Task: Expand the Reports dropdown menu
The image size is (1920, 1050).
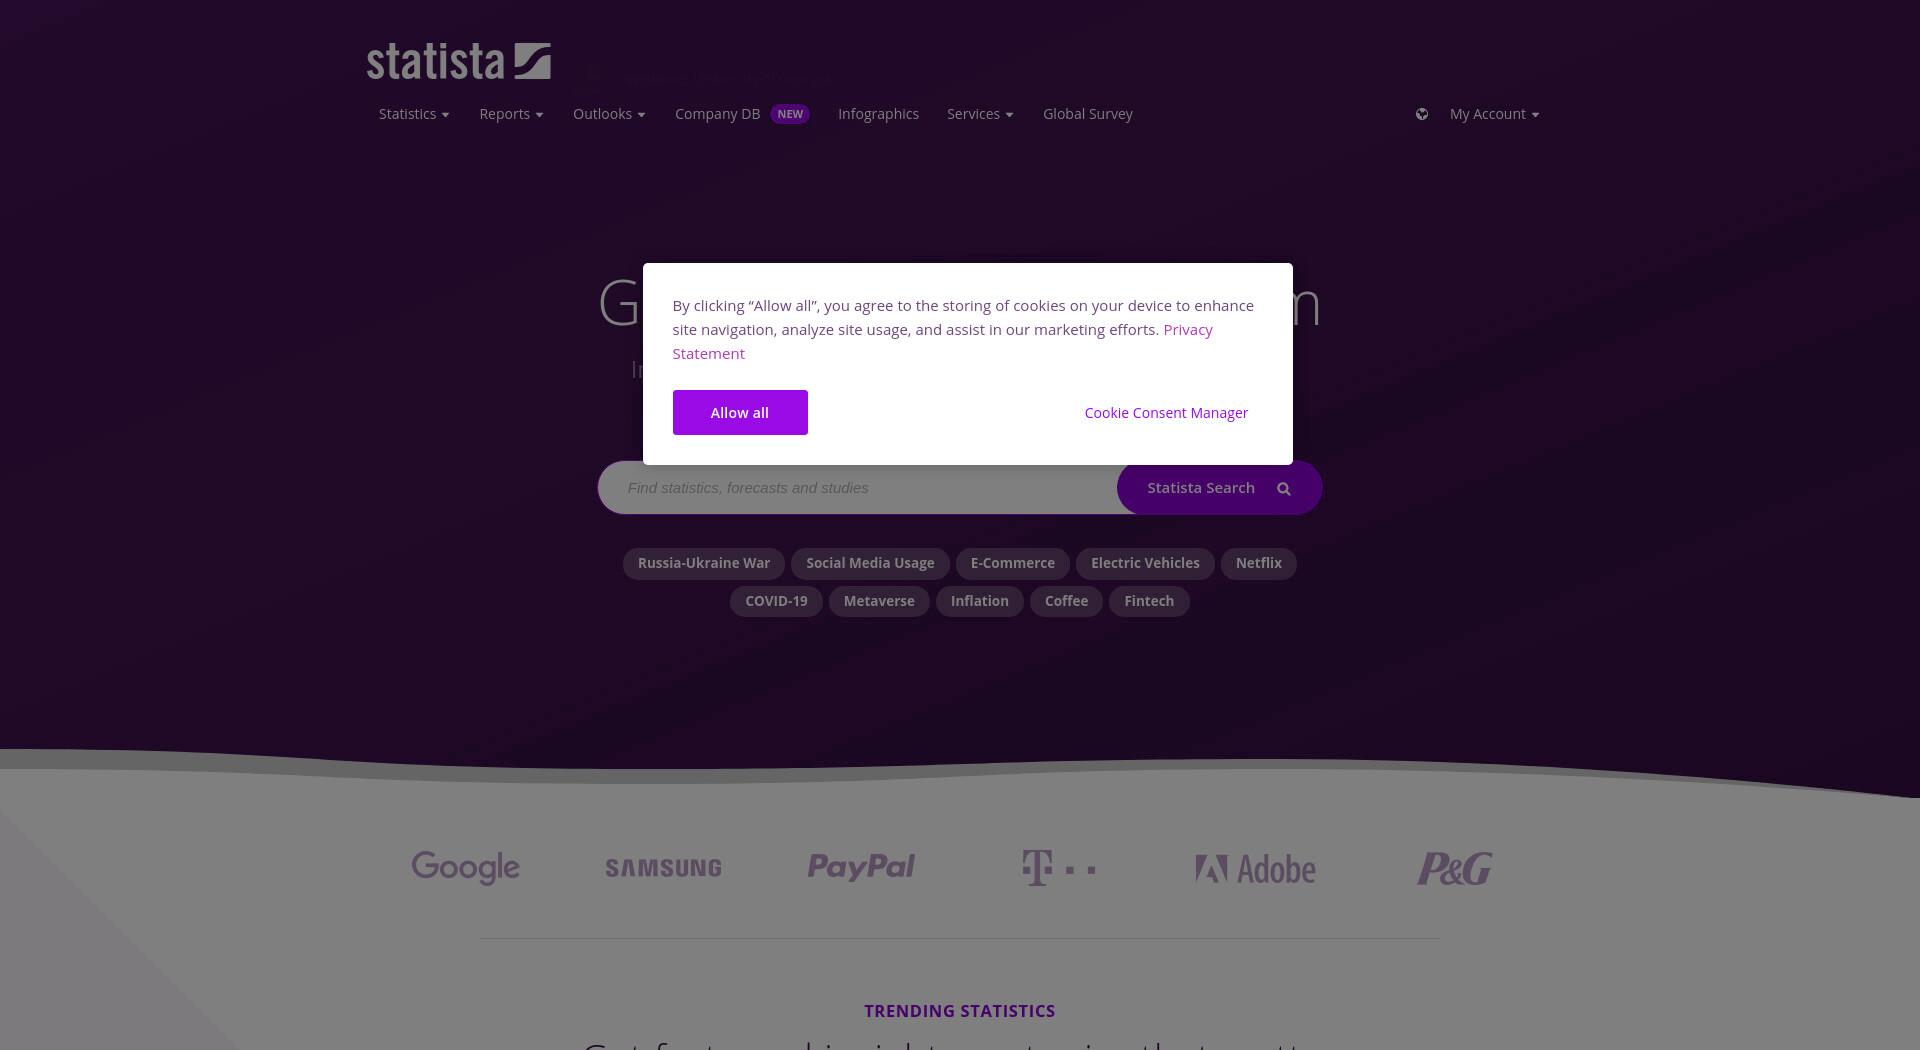Action: point(511,114)
